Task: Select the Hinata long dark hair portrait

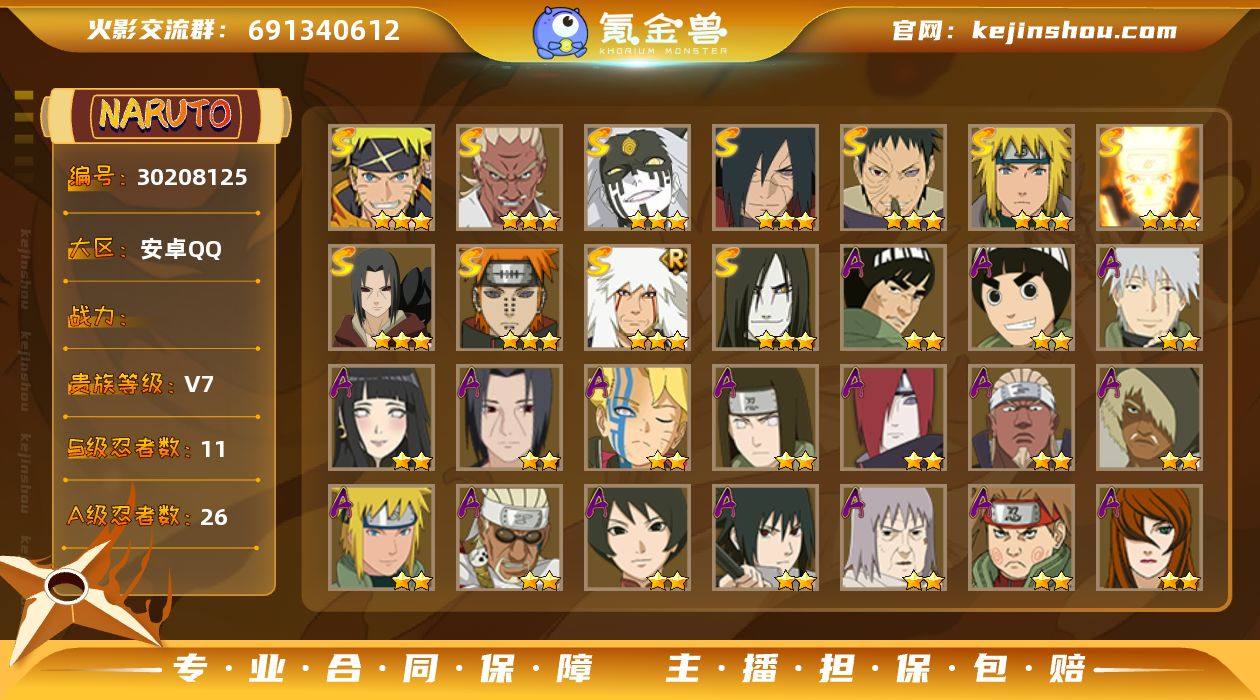Action: pyautogui.click(x=381, y=418)
